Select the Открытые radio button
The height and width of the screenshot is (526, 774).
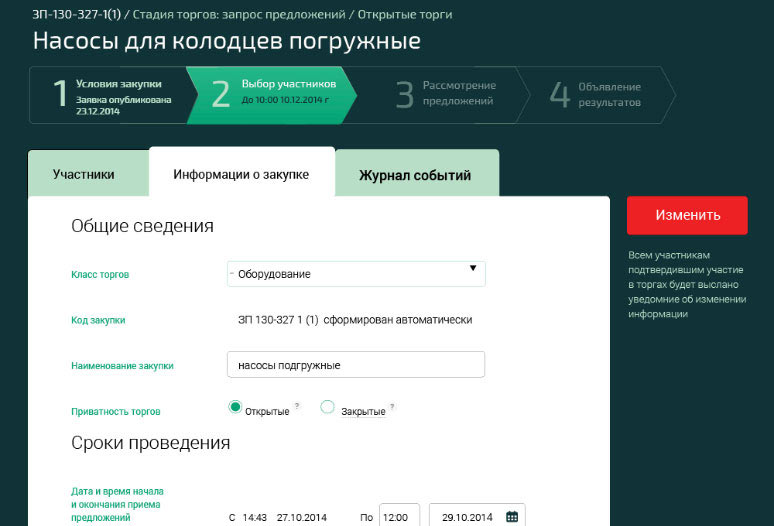coord(235,407)
